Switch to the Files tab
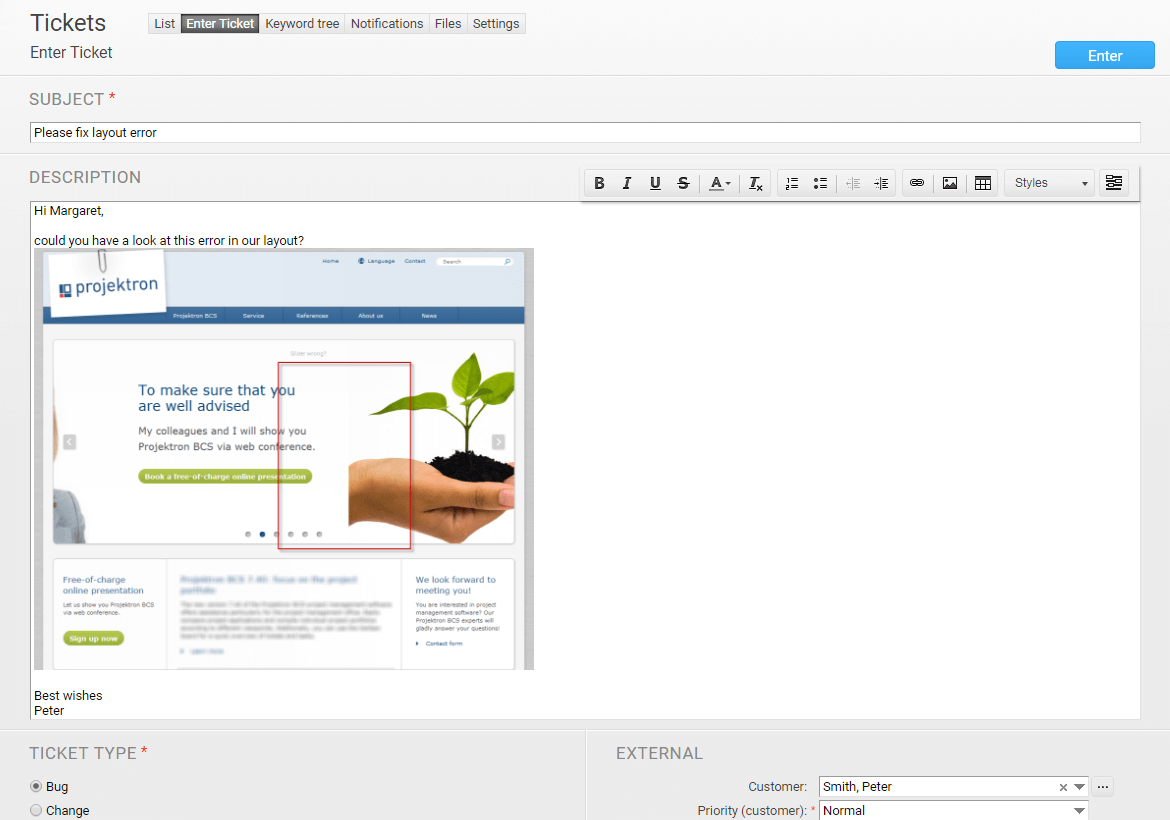Image resolution: width=1170 pixels, height=820 pixels. (448, 24)
